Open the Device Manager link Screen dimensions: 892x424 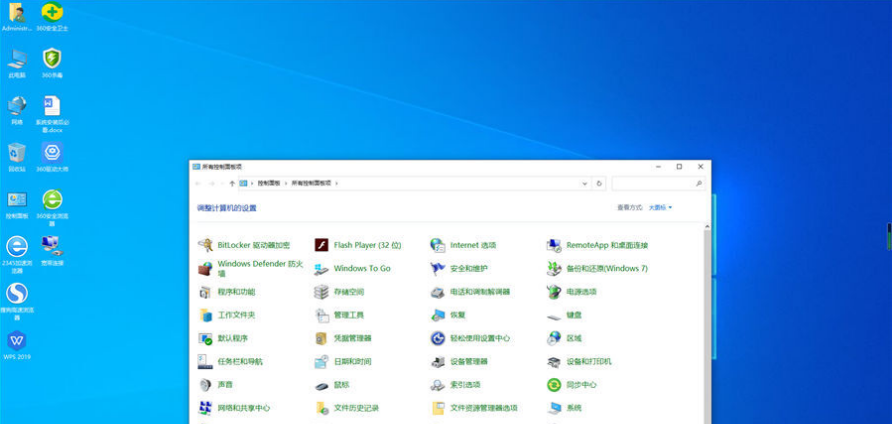click(468, 362)
